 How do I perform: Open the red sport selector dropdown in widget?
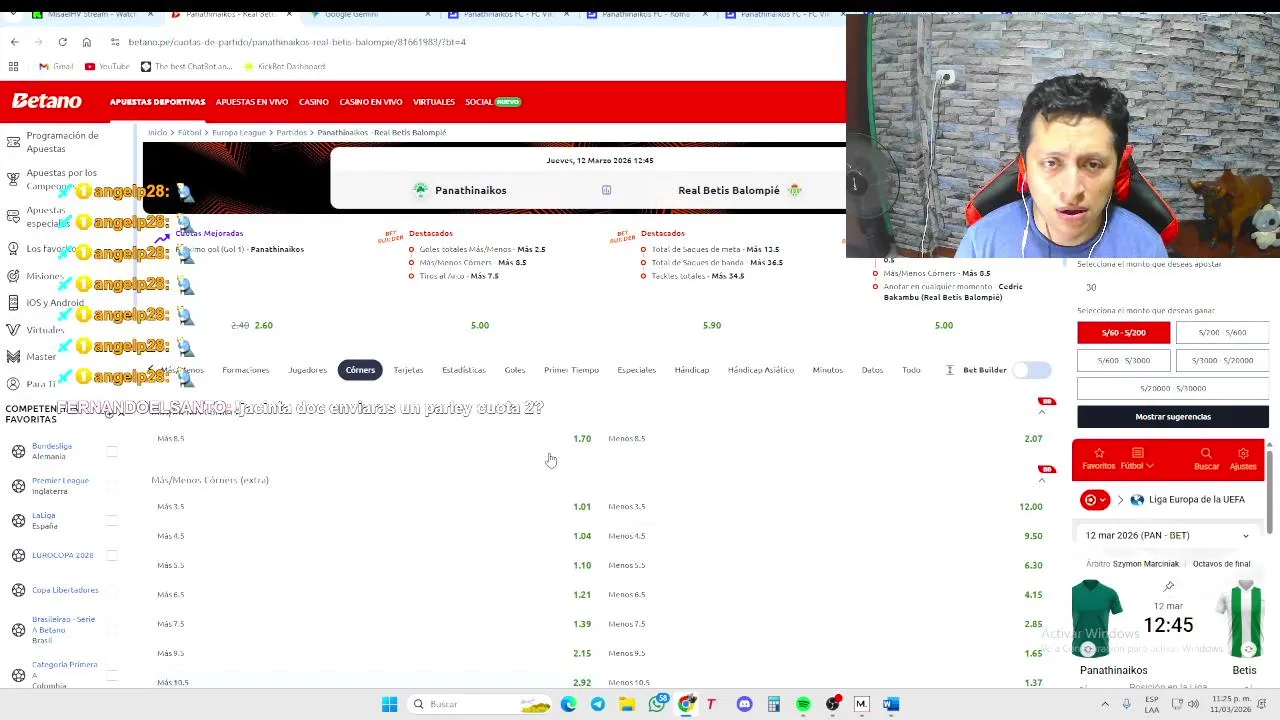click(1095, 499)
